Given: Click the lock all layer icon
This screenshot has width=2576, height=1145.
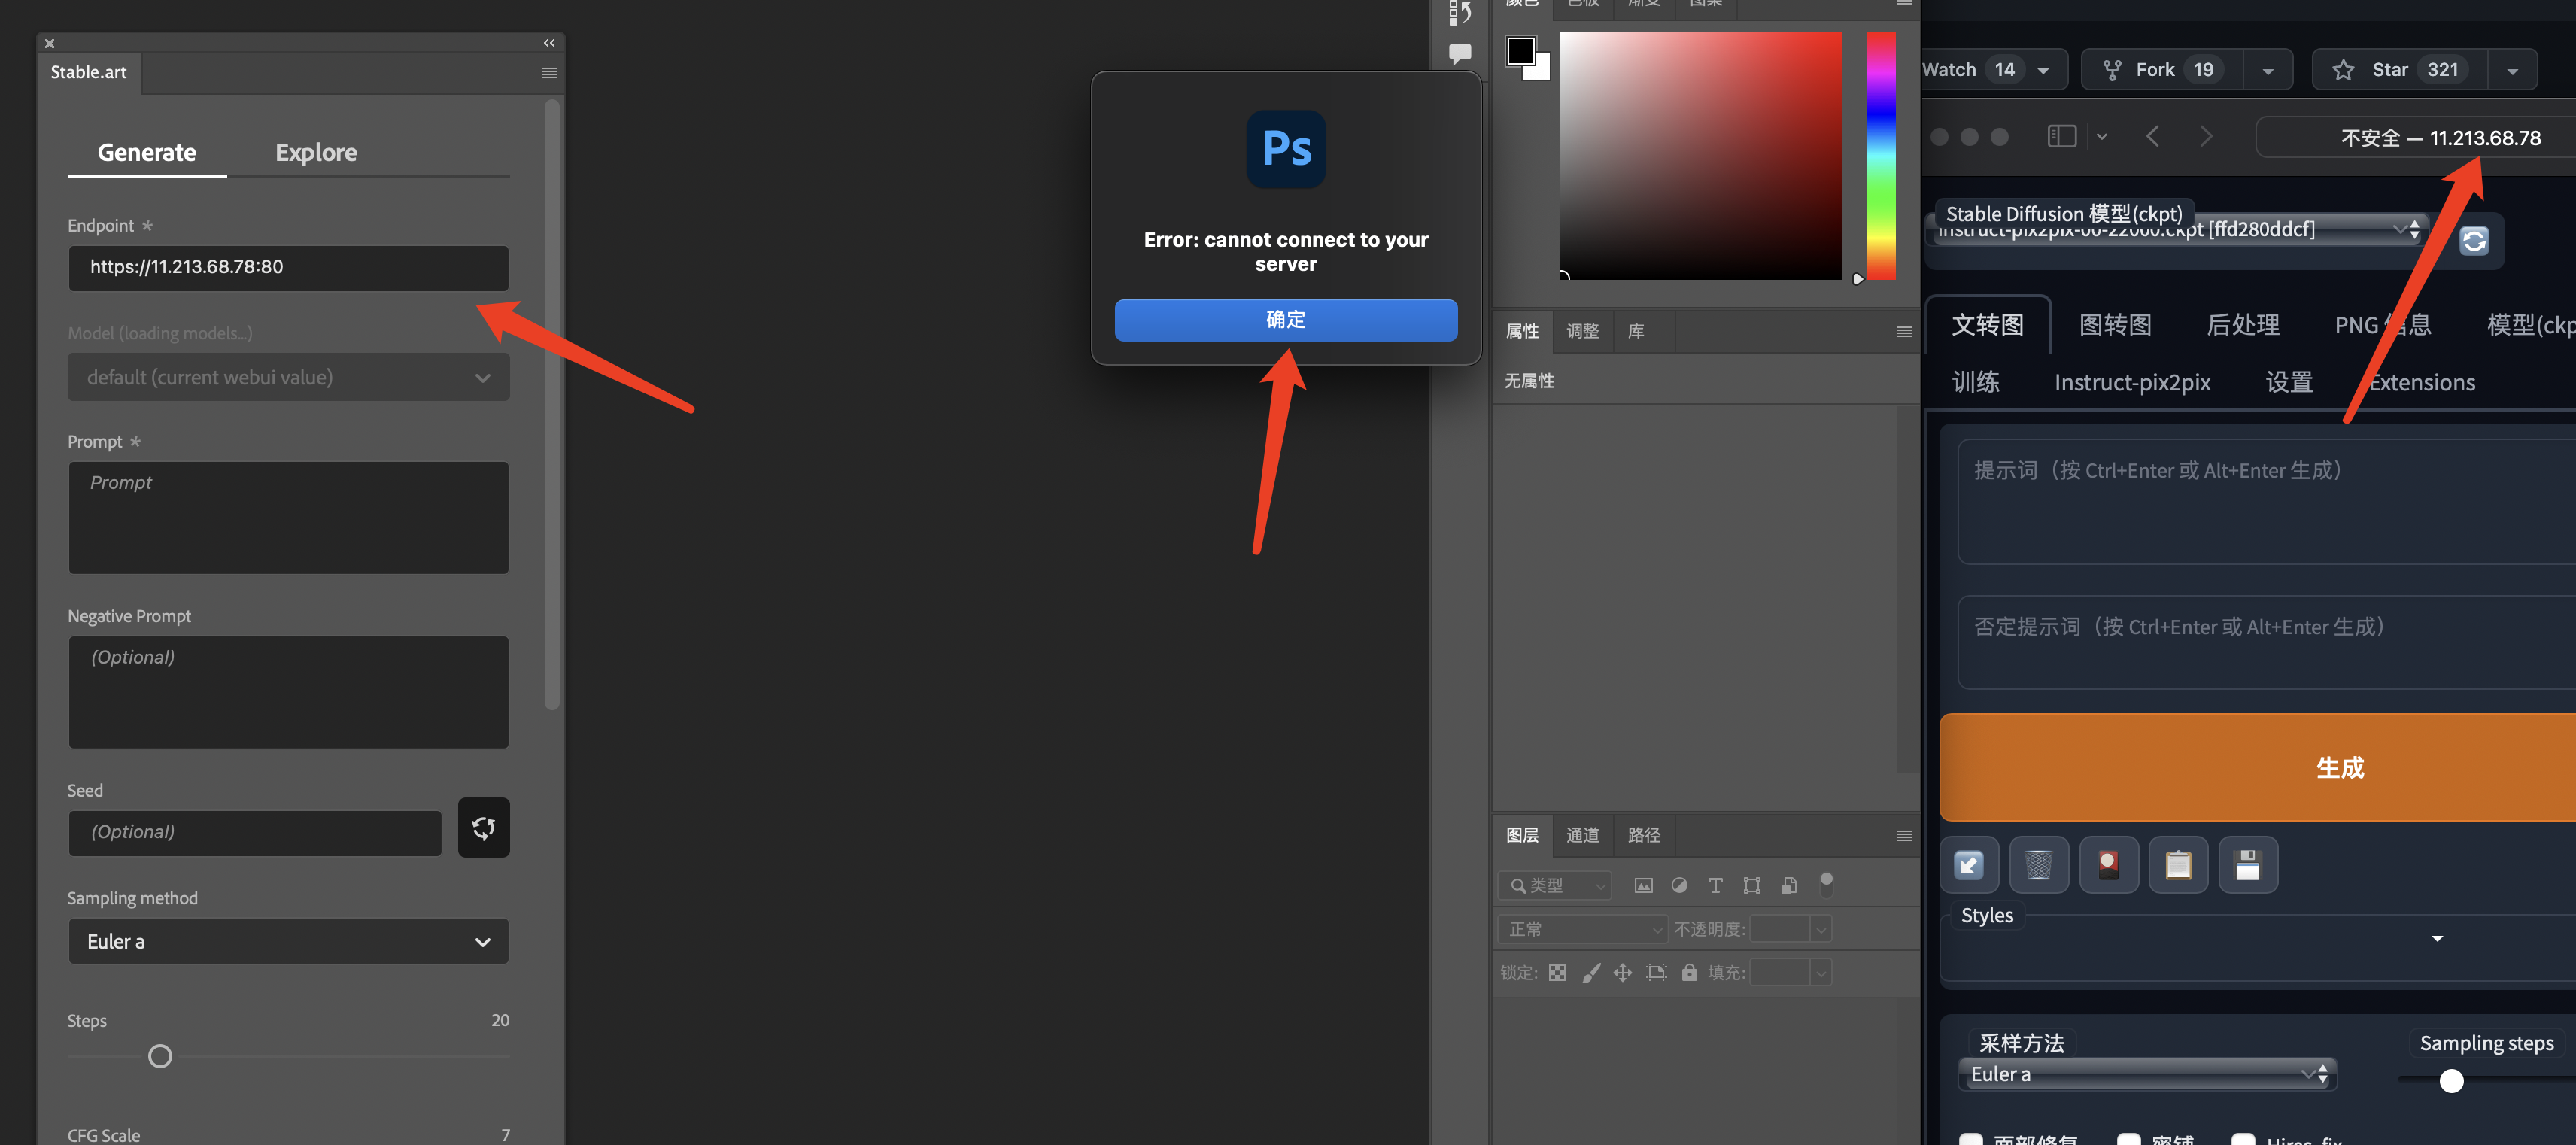Looking at the screenshot, I should point(1689,972).
